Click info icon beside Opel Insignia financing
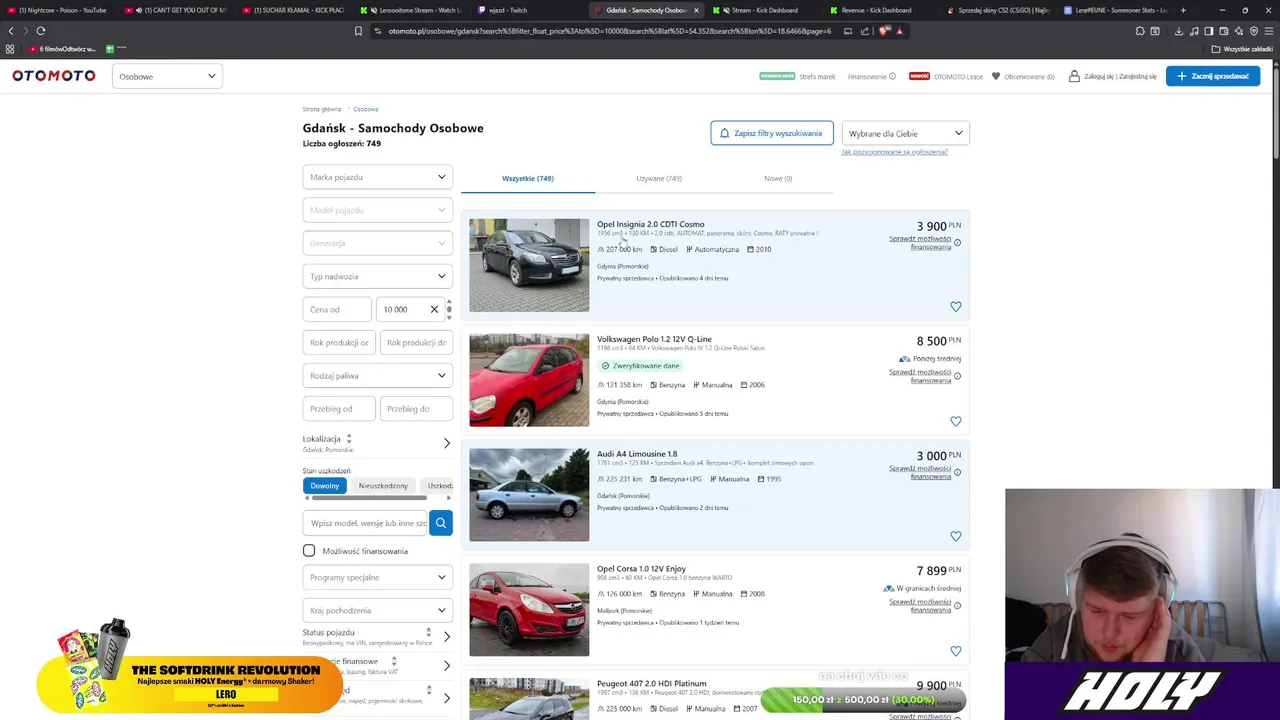The image size is (1280, 720). click(x=957, y=243)
